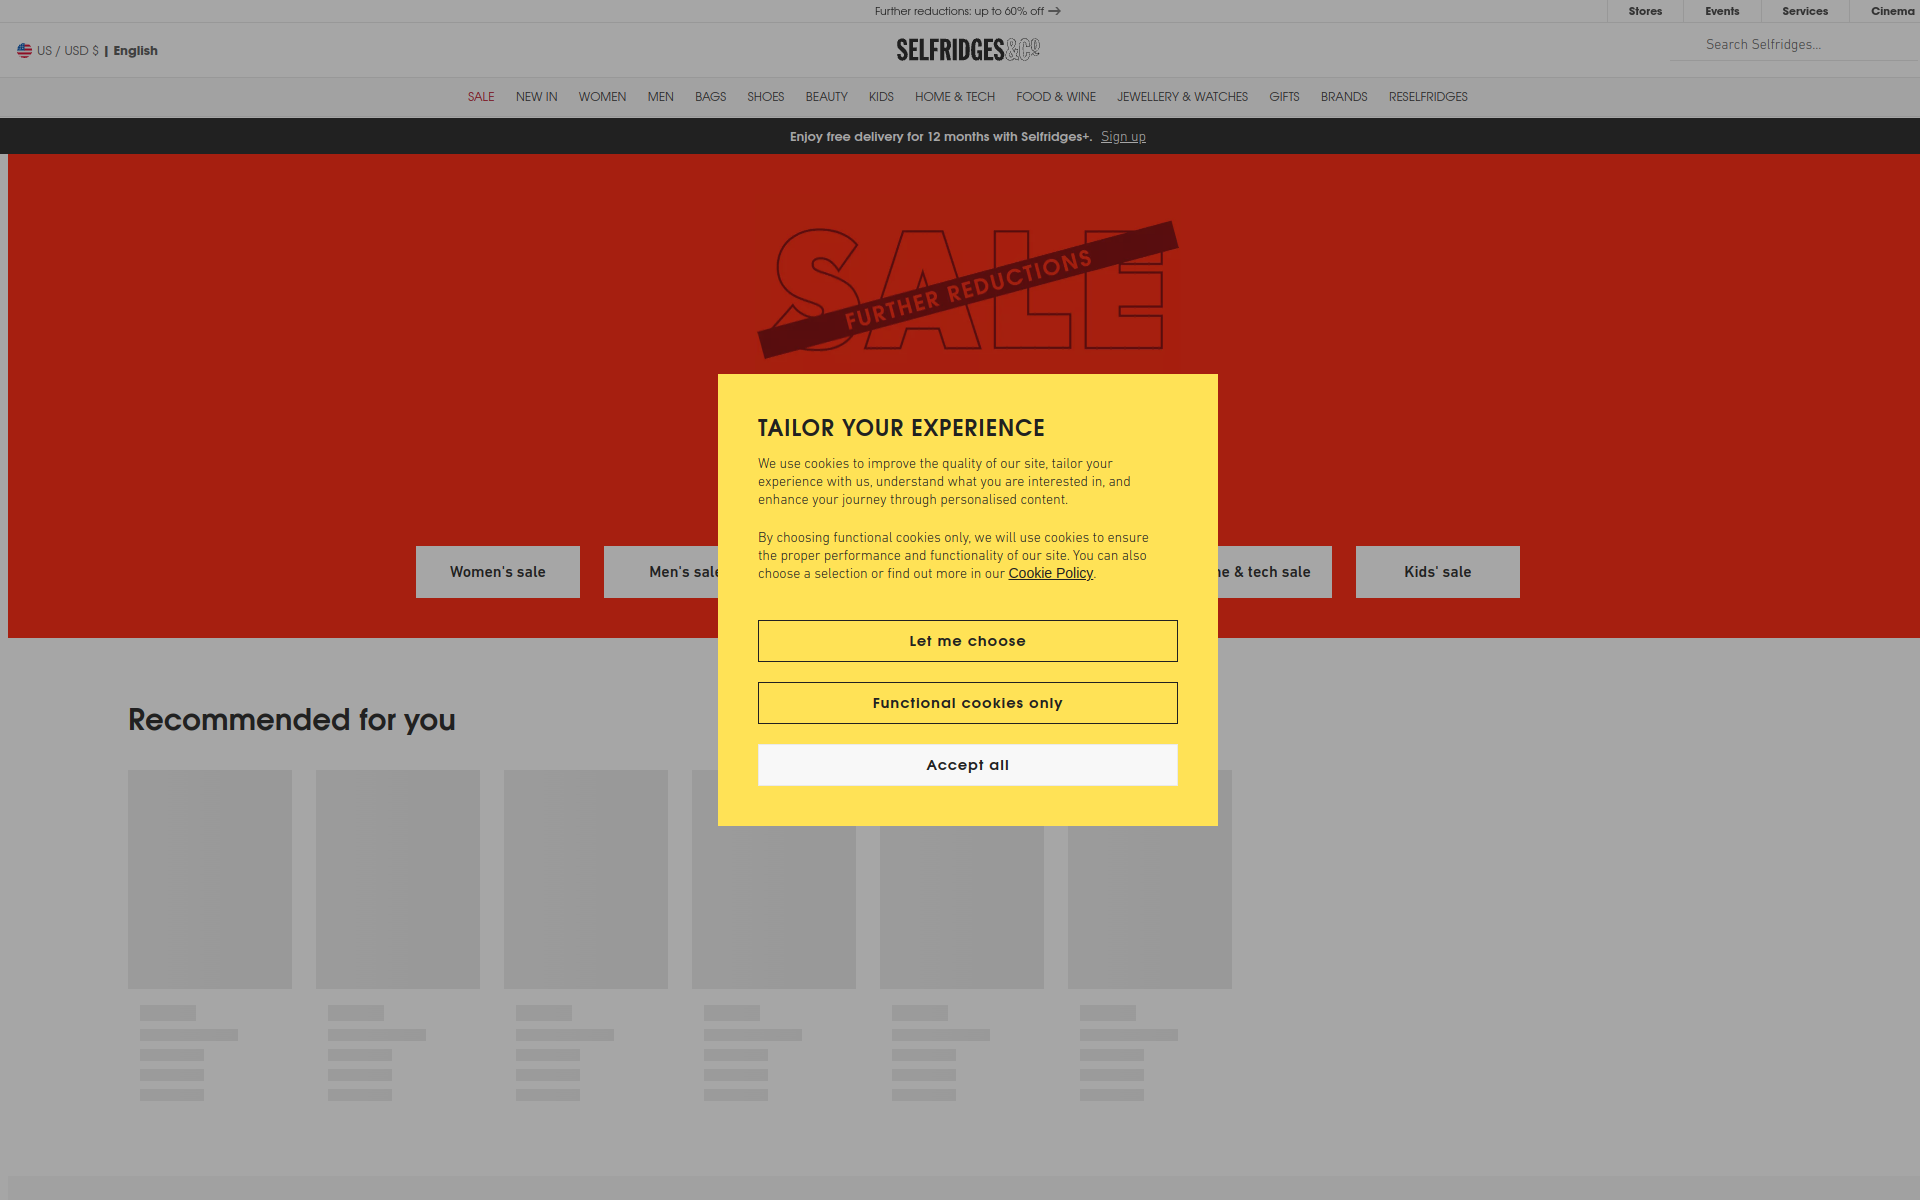This screenshot has height=1200, width=1920.
Task: Click the SALE further reductions banner graphic
Action: [x=968, y=290]
